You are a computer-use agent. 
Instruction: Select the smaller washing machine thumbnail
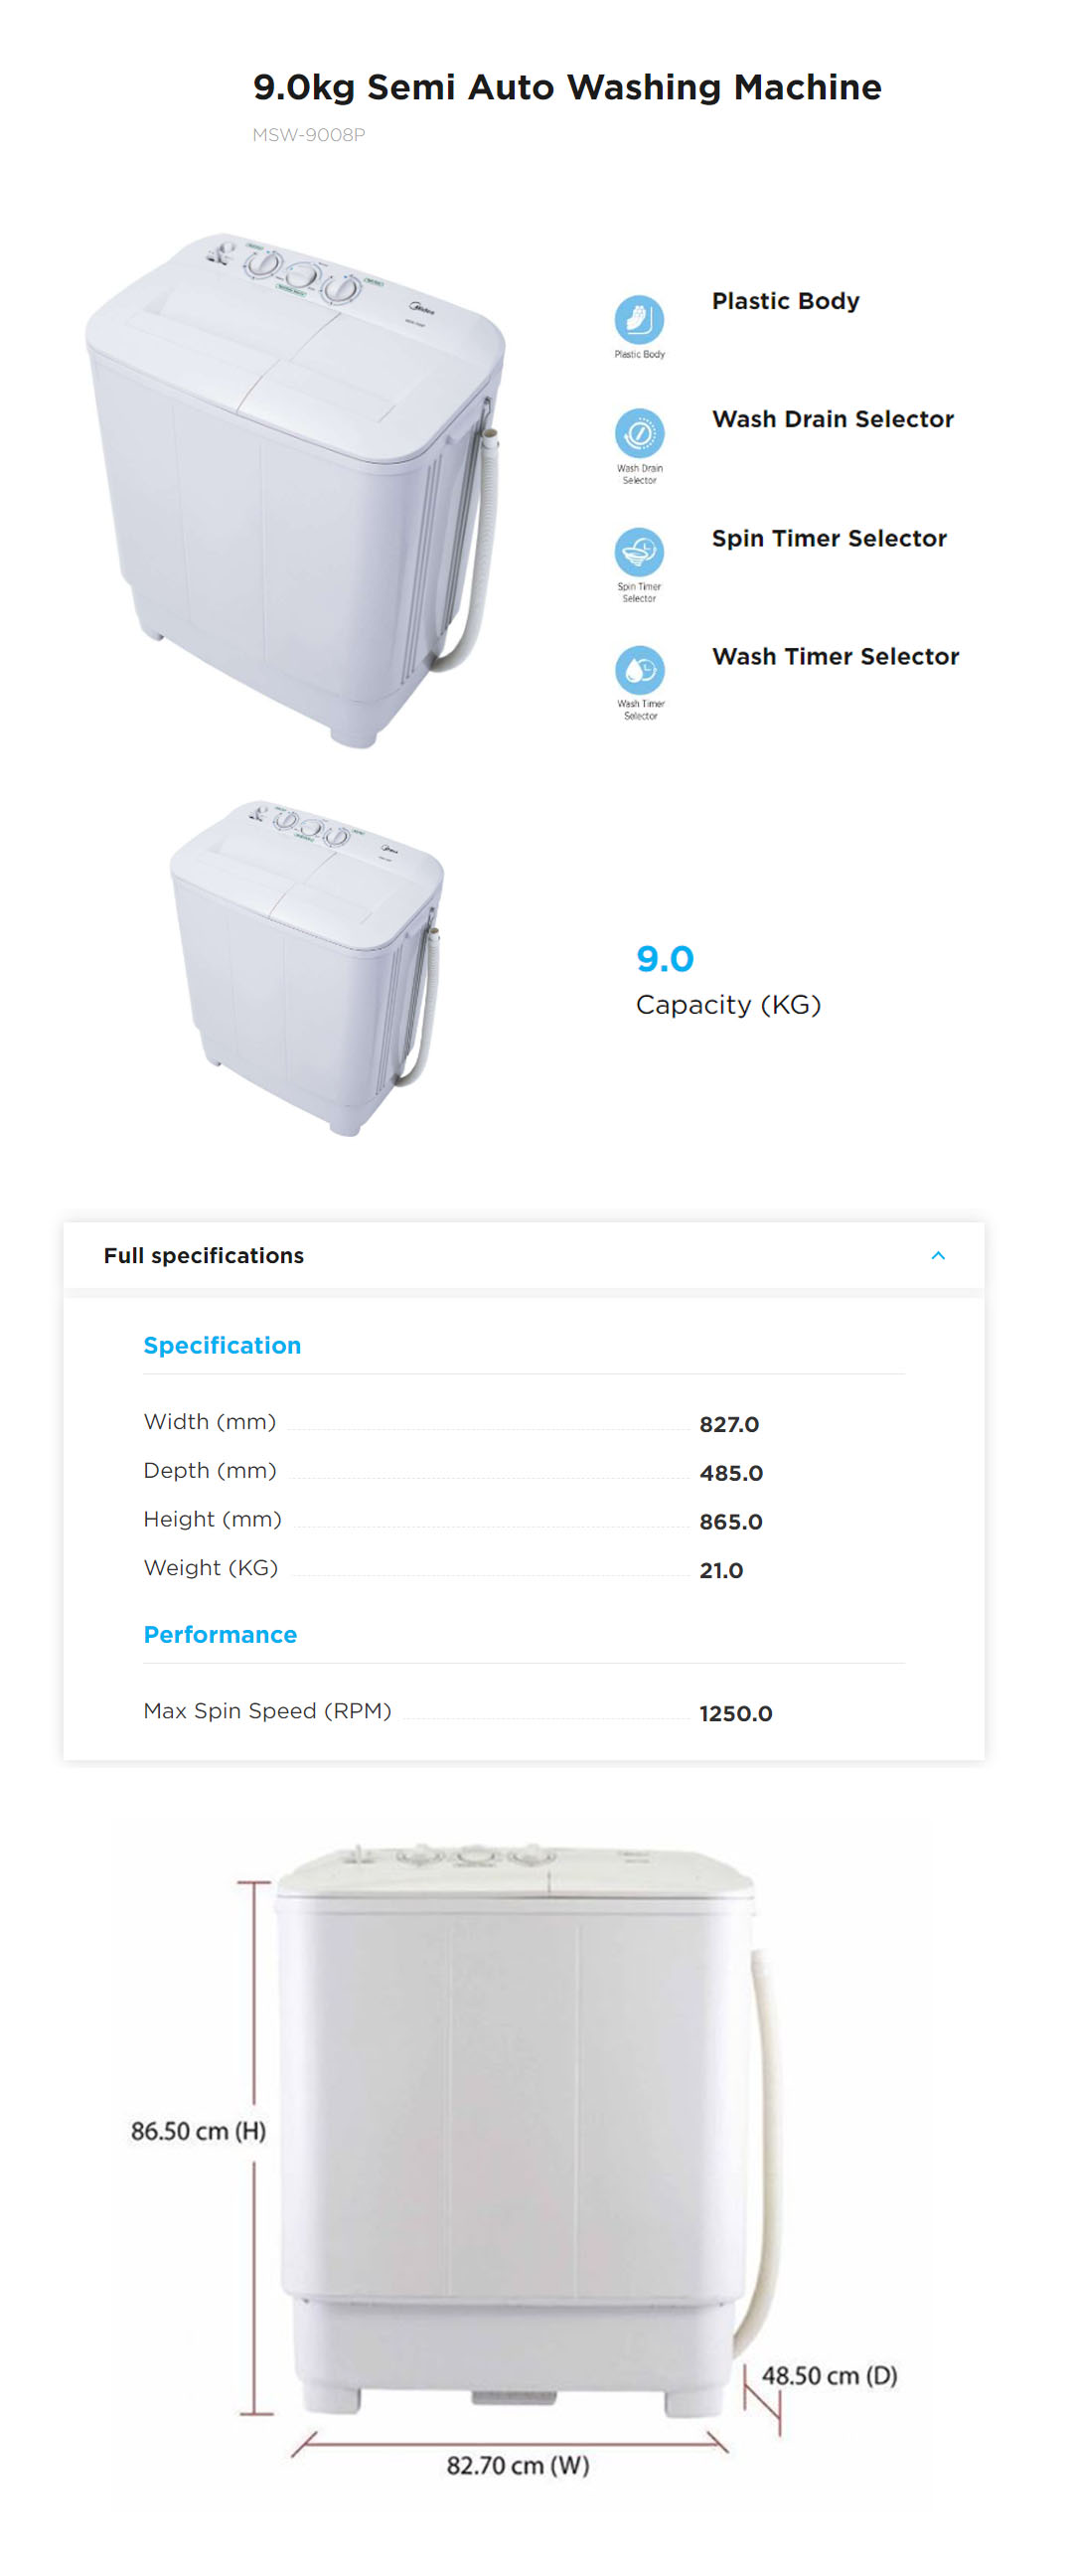pos(306,966)
